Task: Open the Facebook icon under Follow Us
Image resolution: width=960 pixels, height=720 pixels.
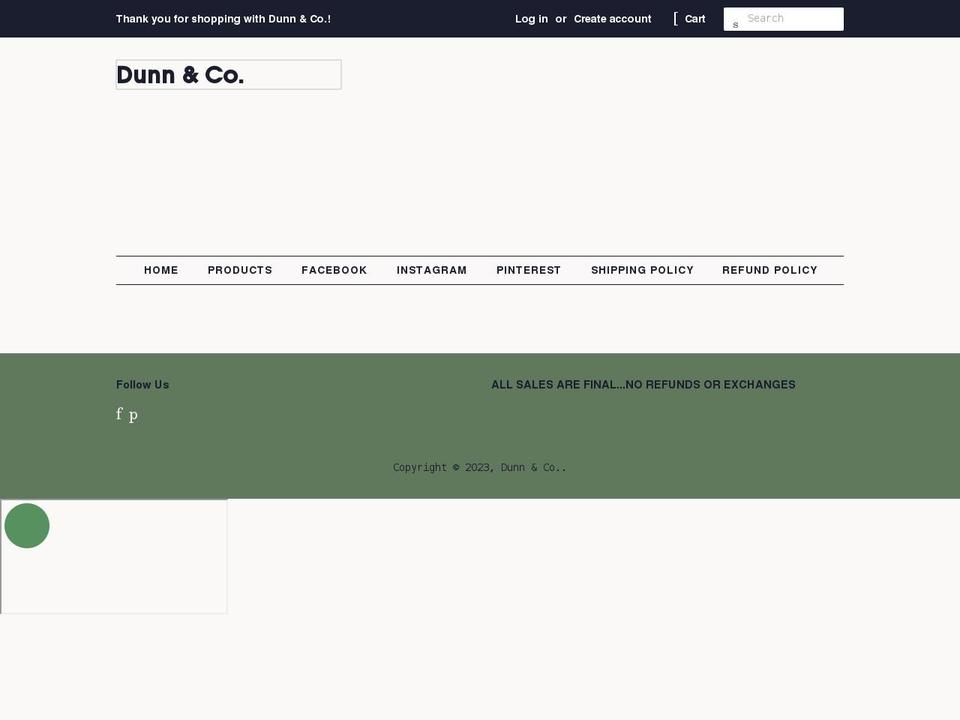Action: (x=119, y=414)
